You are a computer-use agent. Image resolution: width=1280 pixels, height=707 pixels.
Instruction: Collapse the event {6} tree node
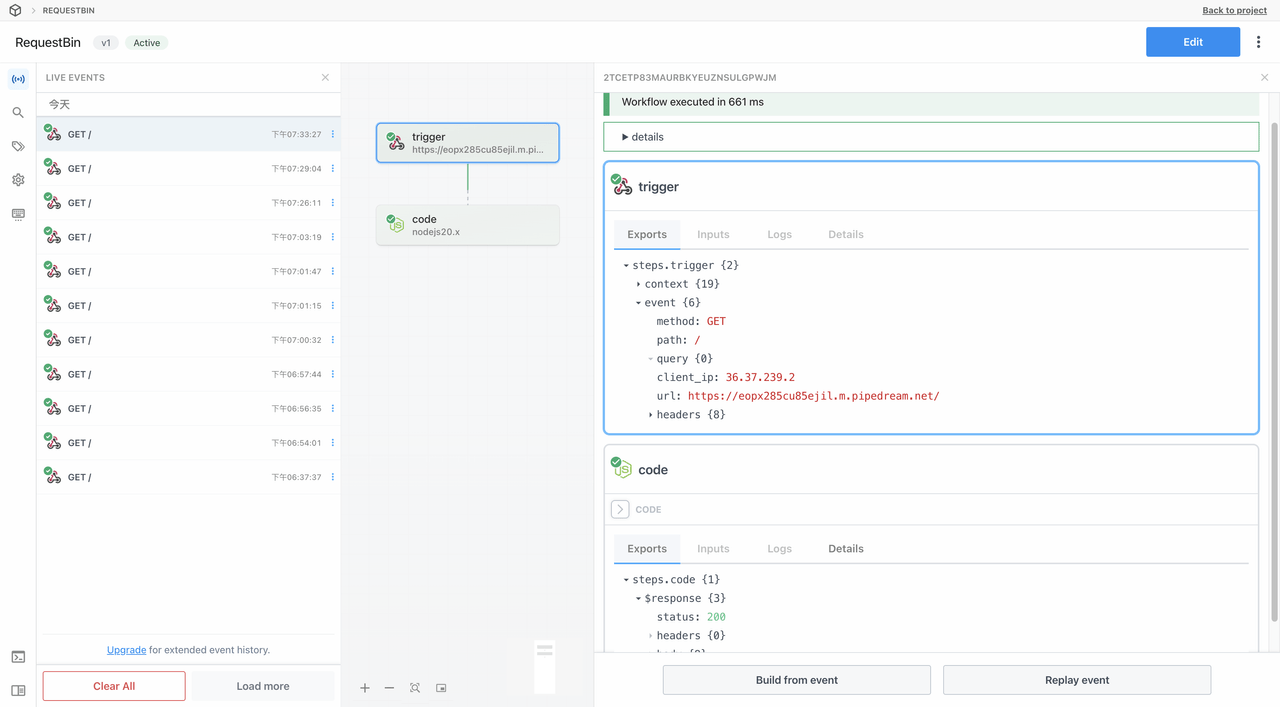click(639, 303)
